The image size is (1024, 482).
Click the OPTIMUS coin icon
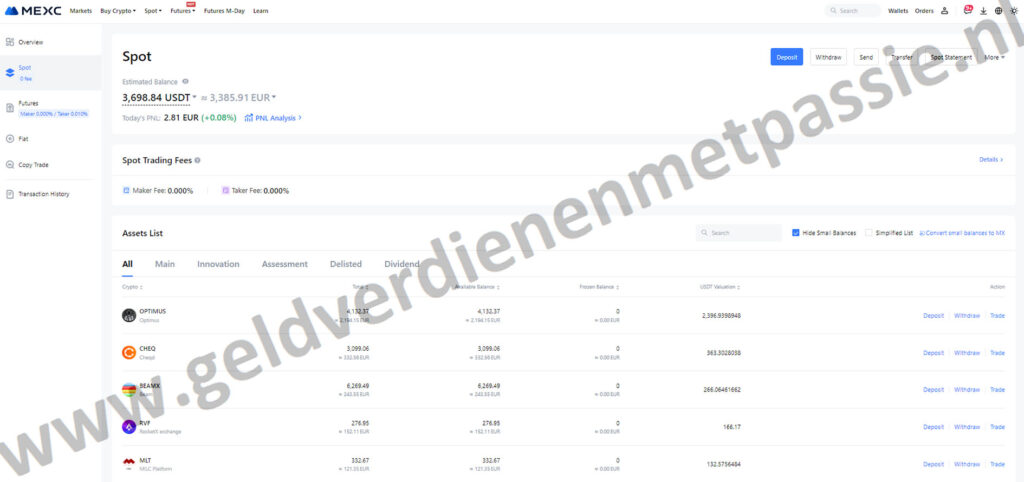[x=129, y=315]
